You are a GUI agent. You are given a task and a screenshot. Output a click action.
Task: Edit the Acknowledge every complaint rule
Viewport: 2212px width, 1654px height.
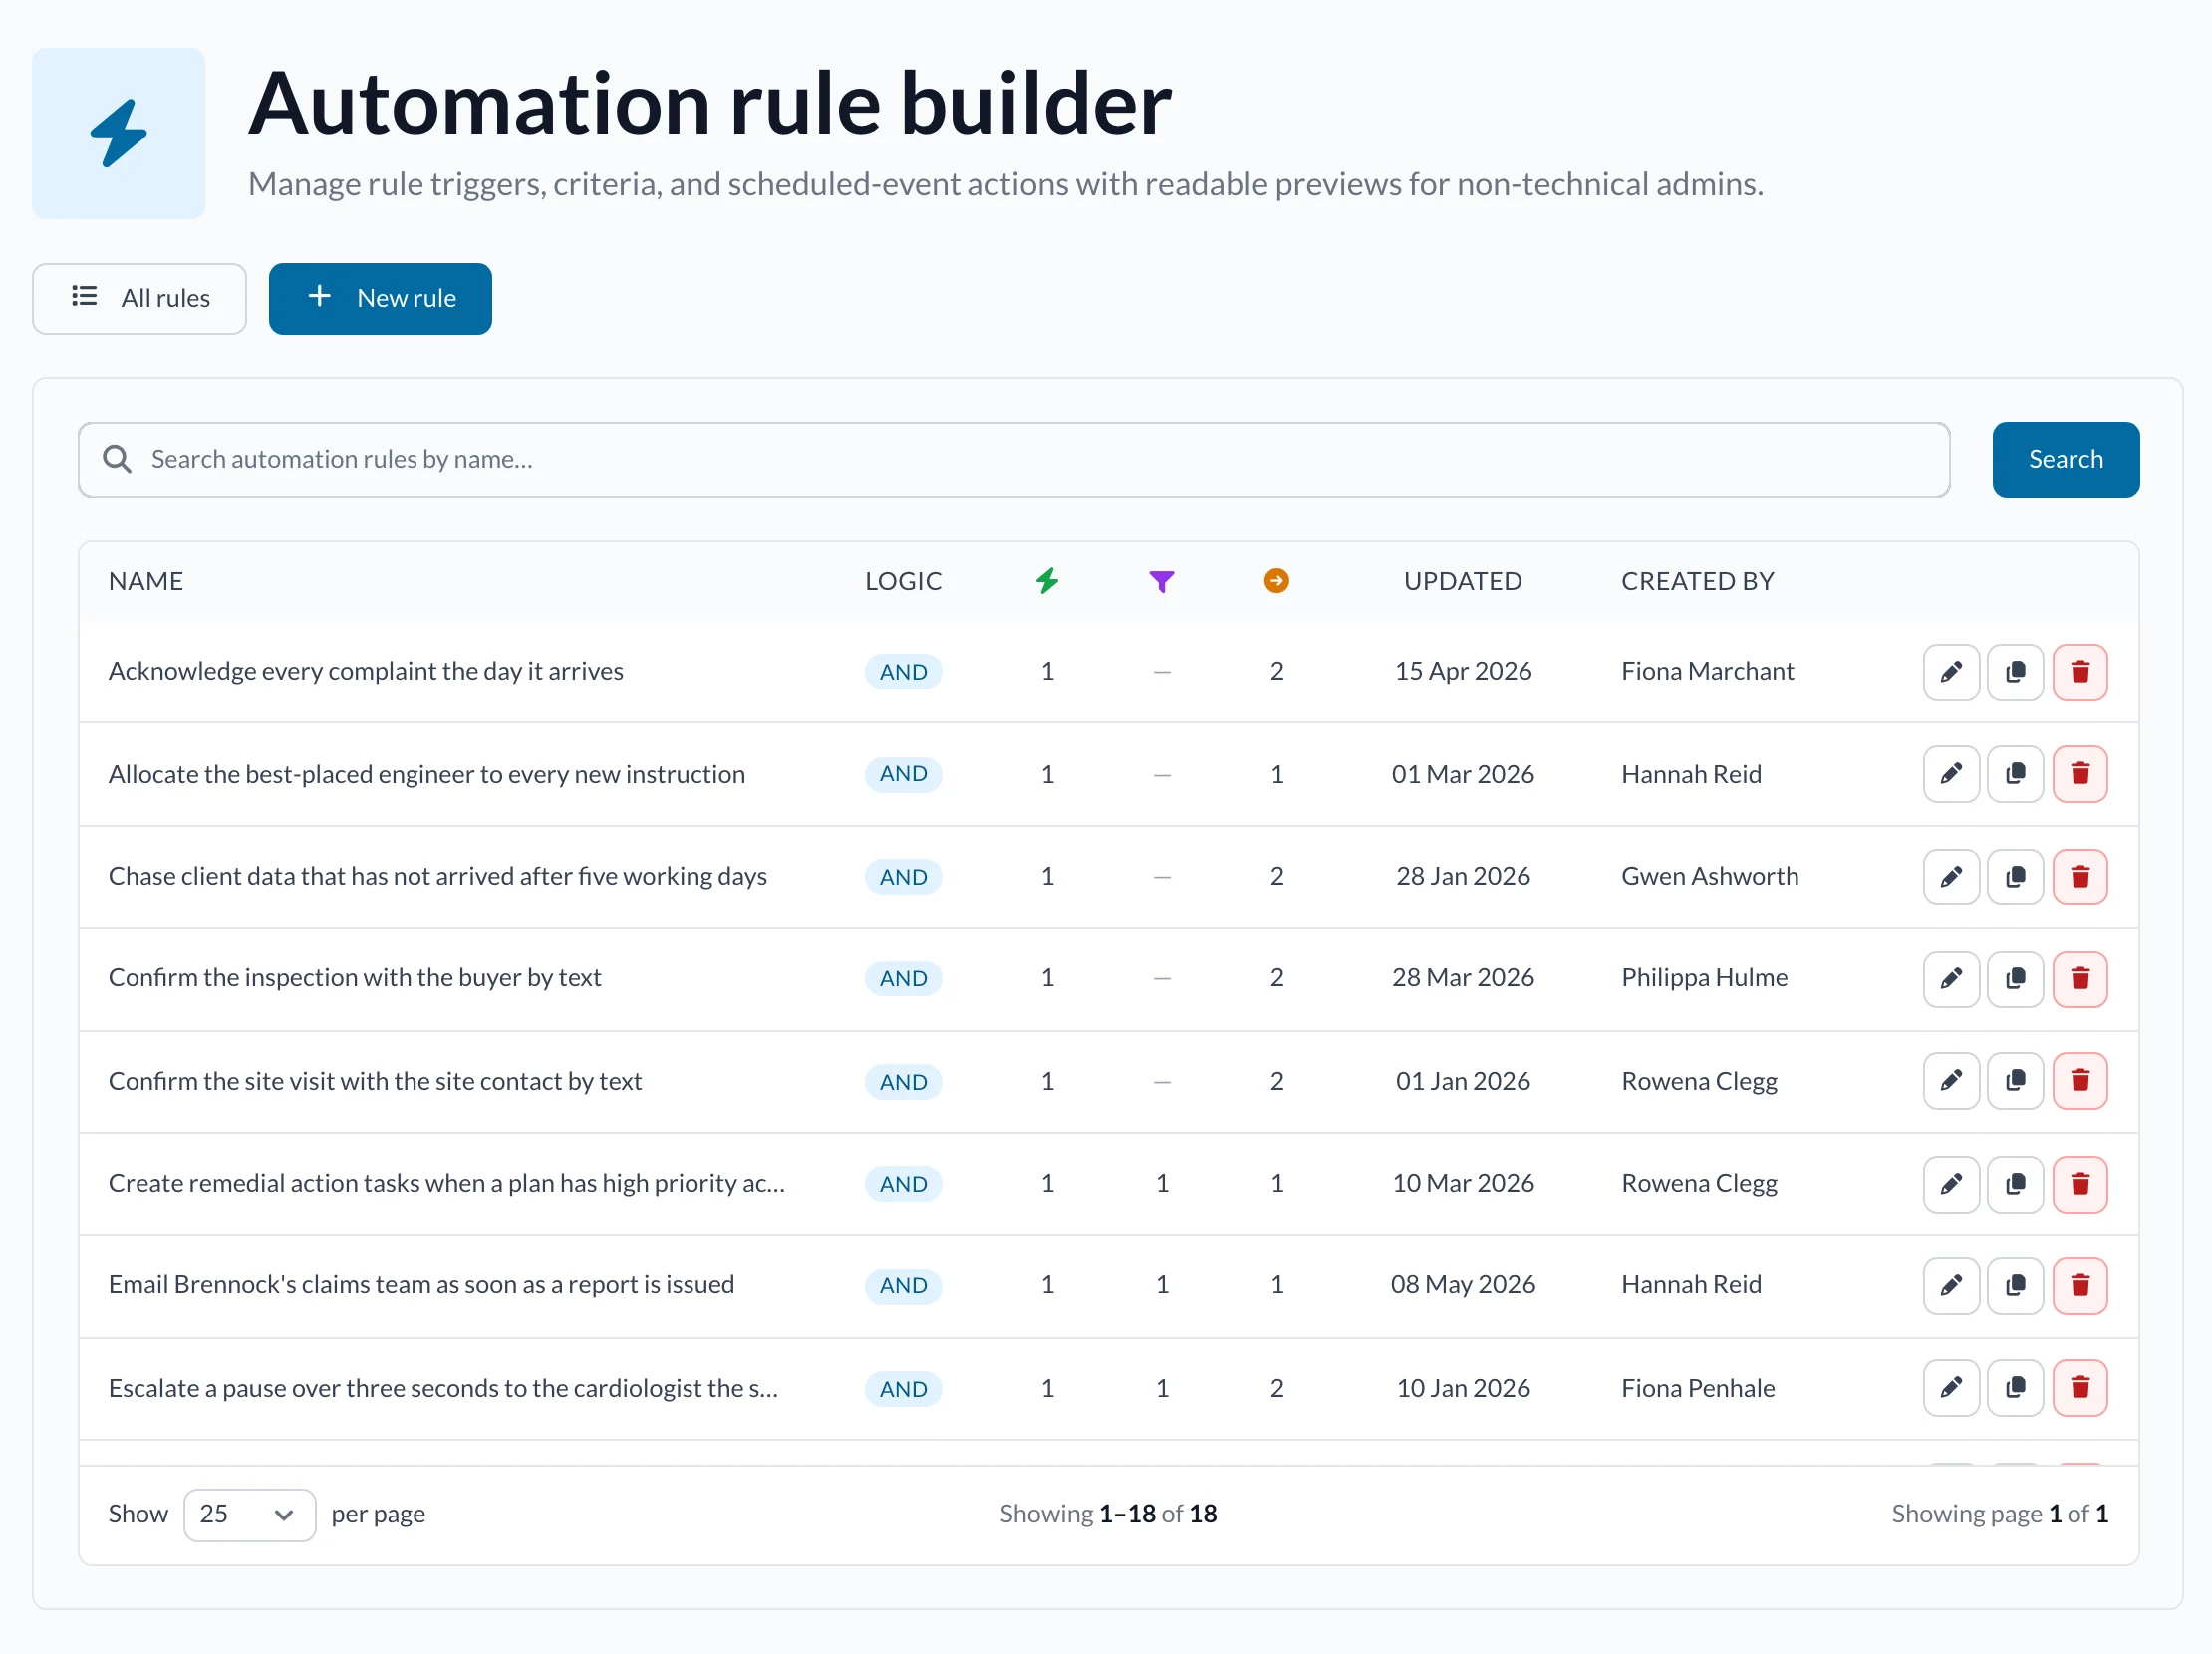[1951, 671]
